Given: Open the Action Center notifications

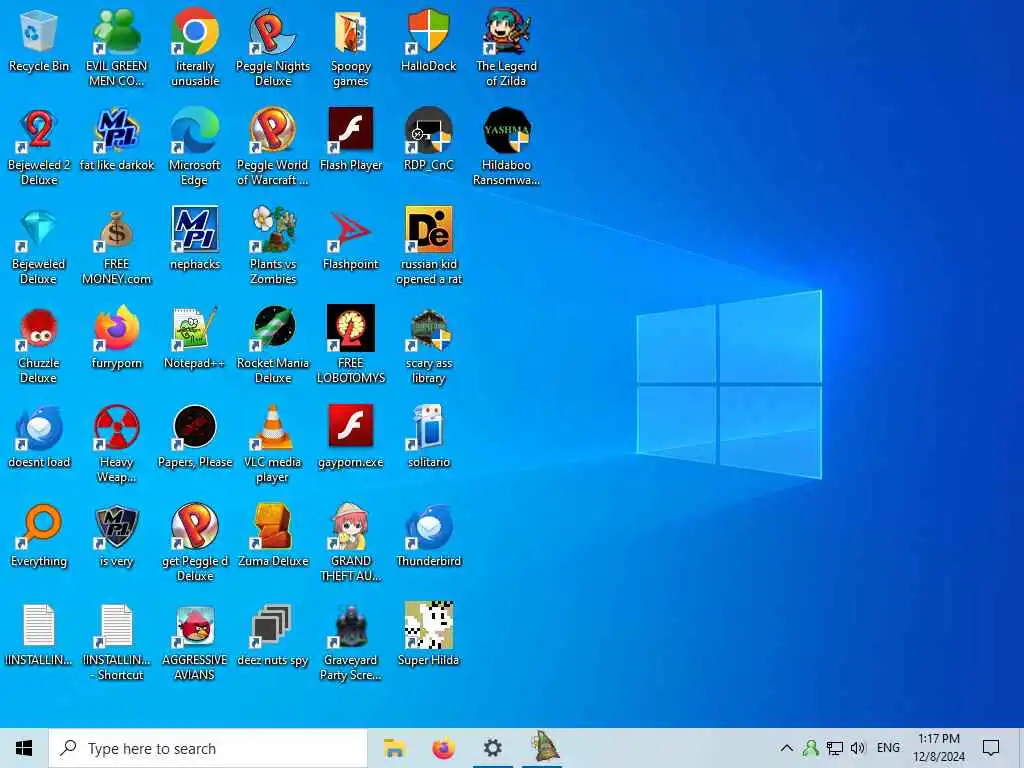Looking at the screenshot, I should [x=991, y=748].
